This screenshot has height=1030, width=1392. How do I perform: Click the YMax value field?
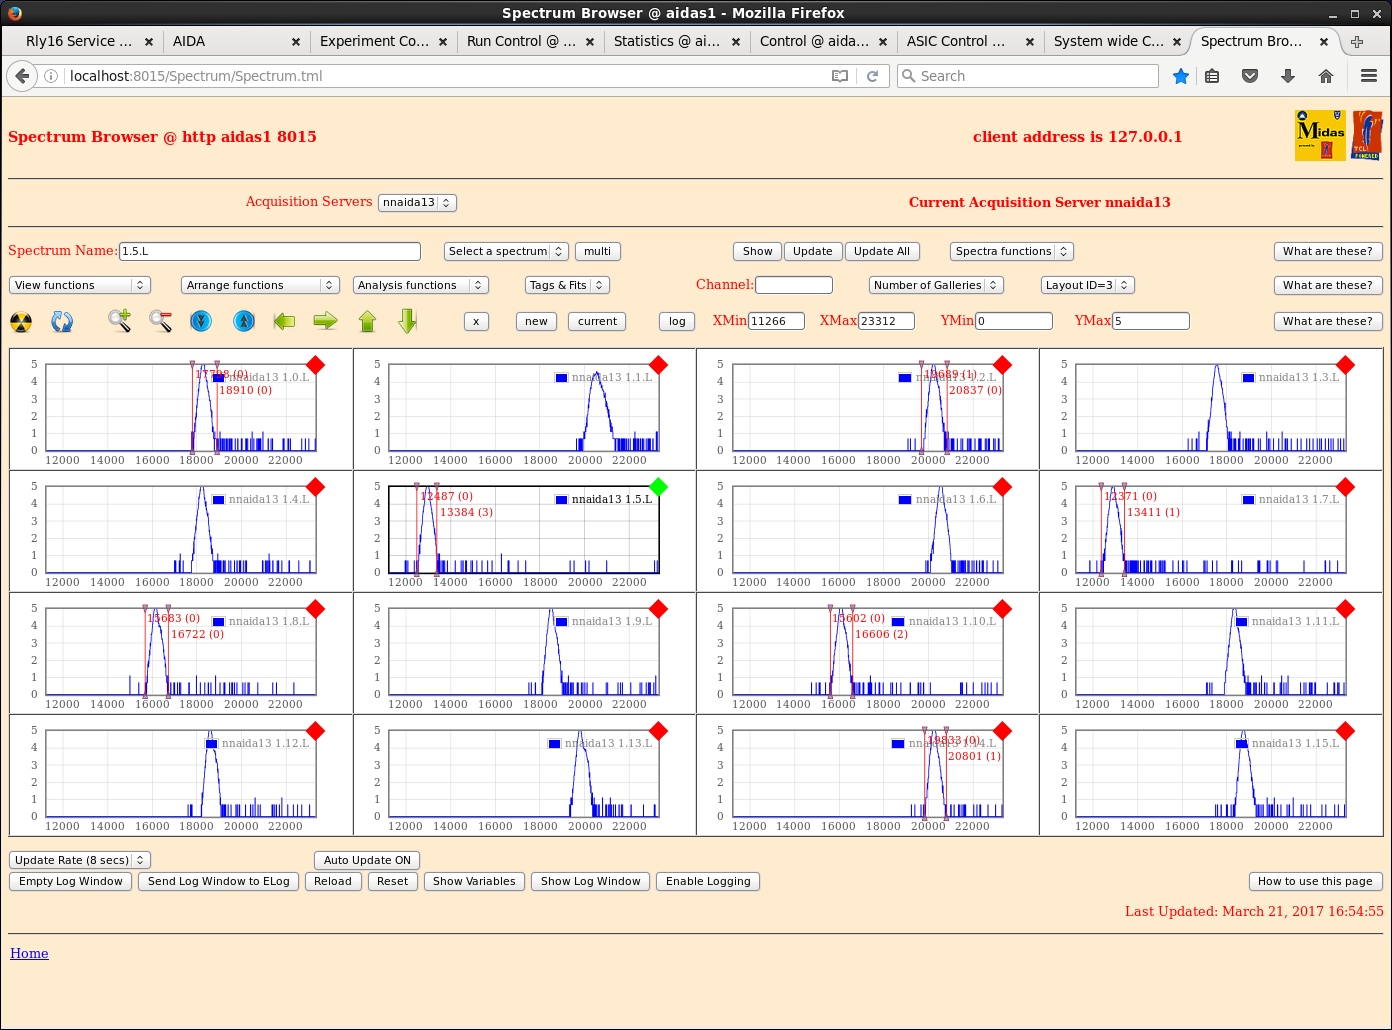pos(1151,321)
